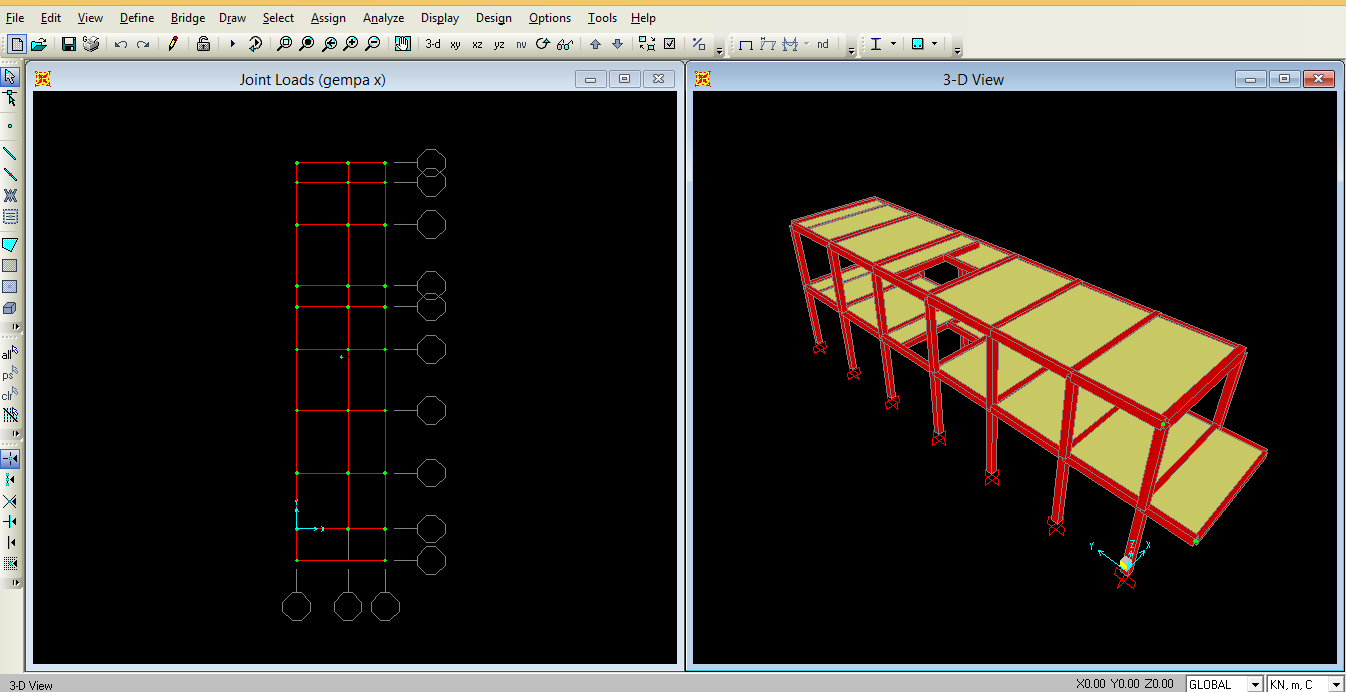Set view to xz plane

477,44
